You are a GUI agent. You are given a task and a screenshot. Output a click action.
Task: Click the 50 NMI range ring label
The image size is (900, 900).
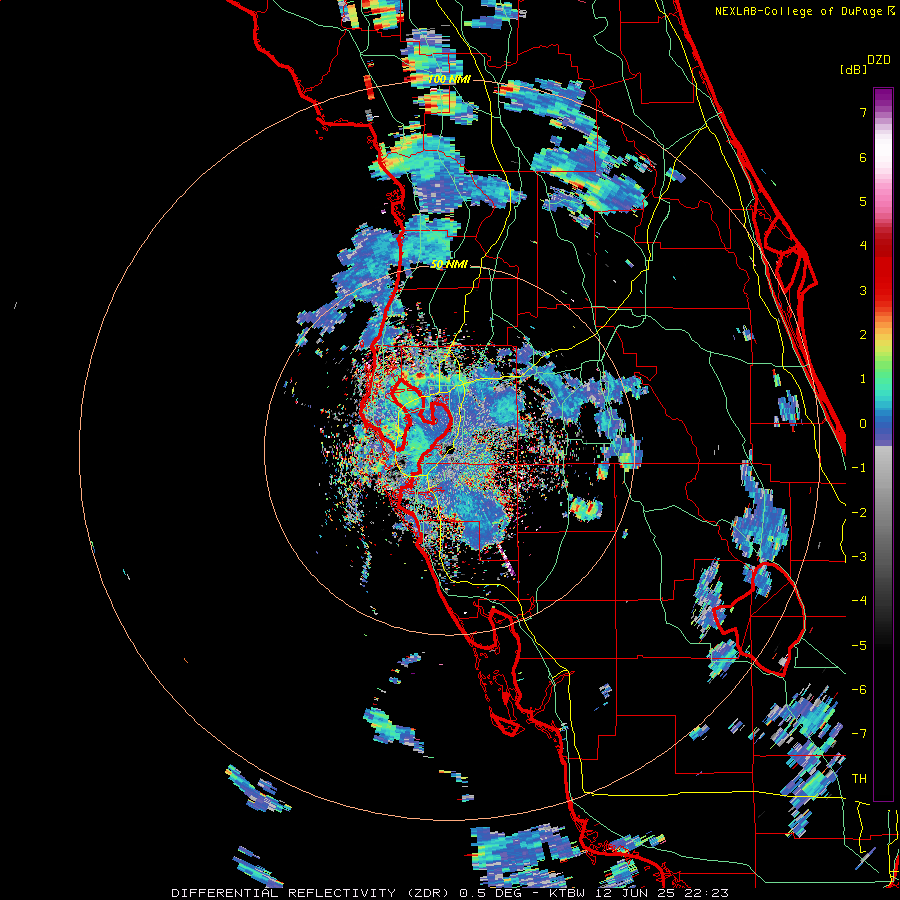pyautogui.click(x=449, y=265)
